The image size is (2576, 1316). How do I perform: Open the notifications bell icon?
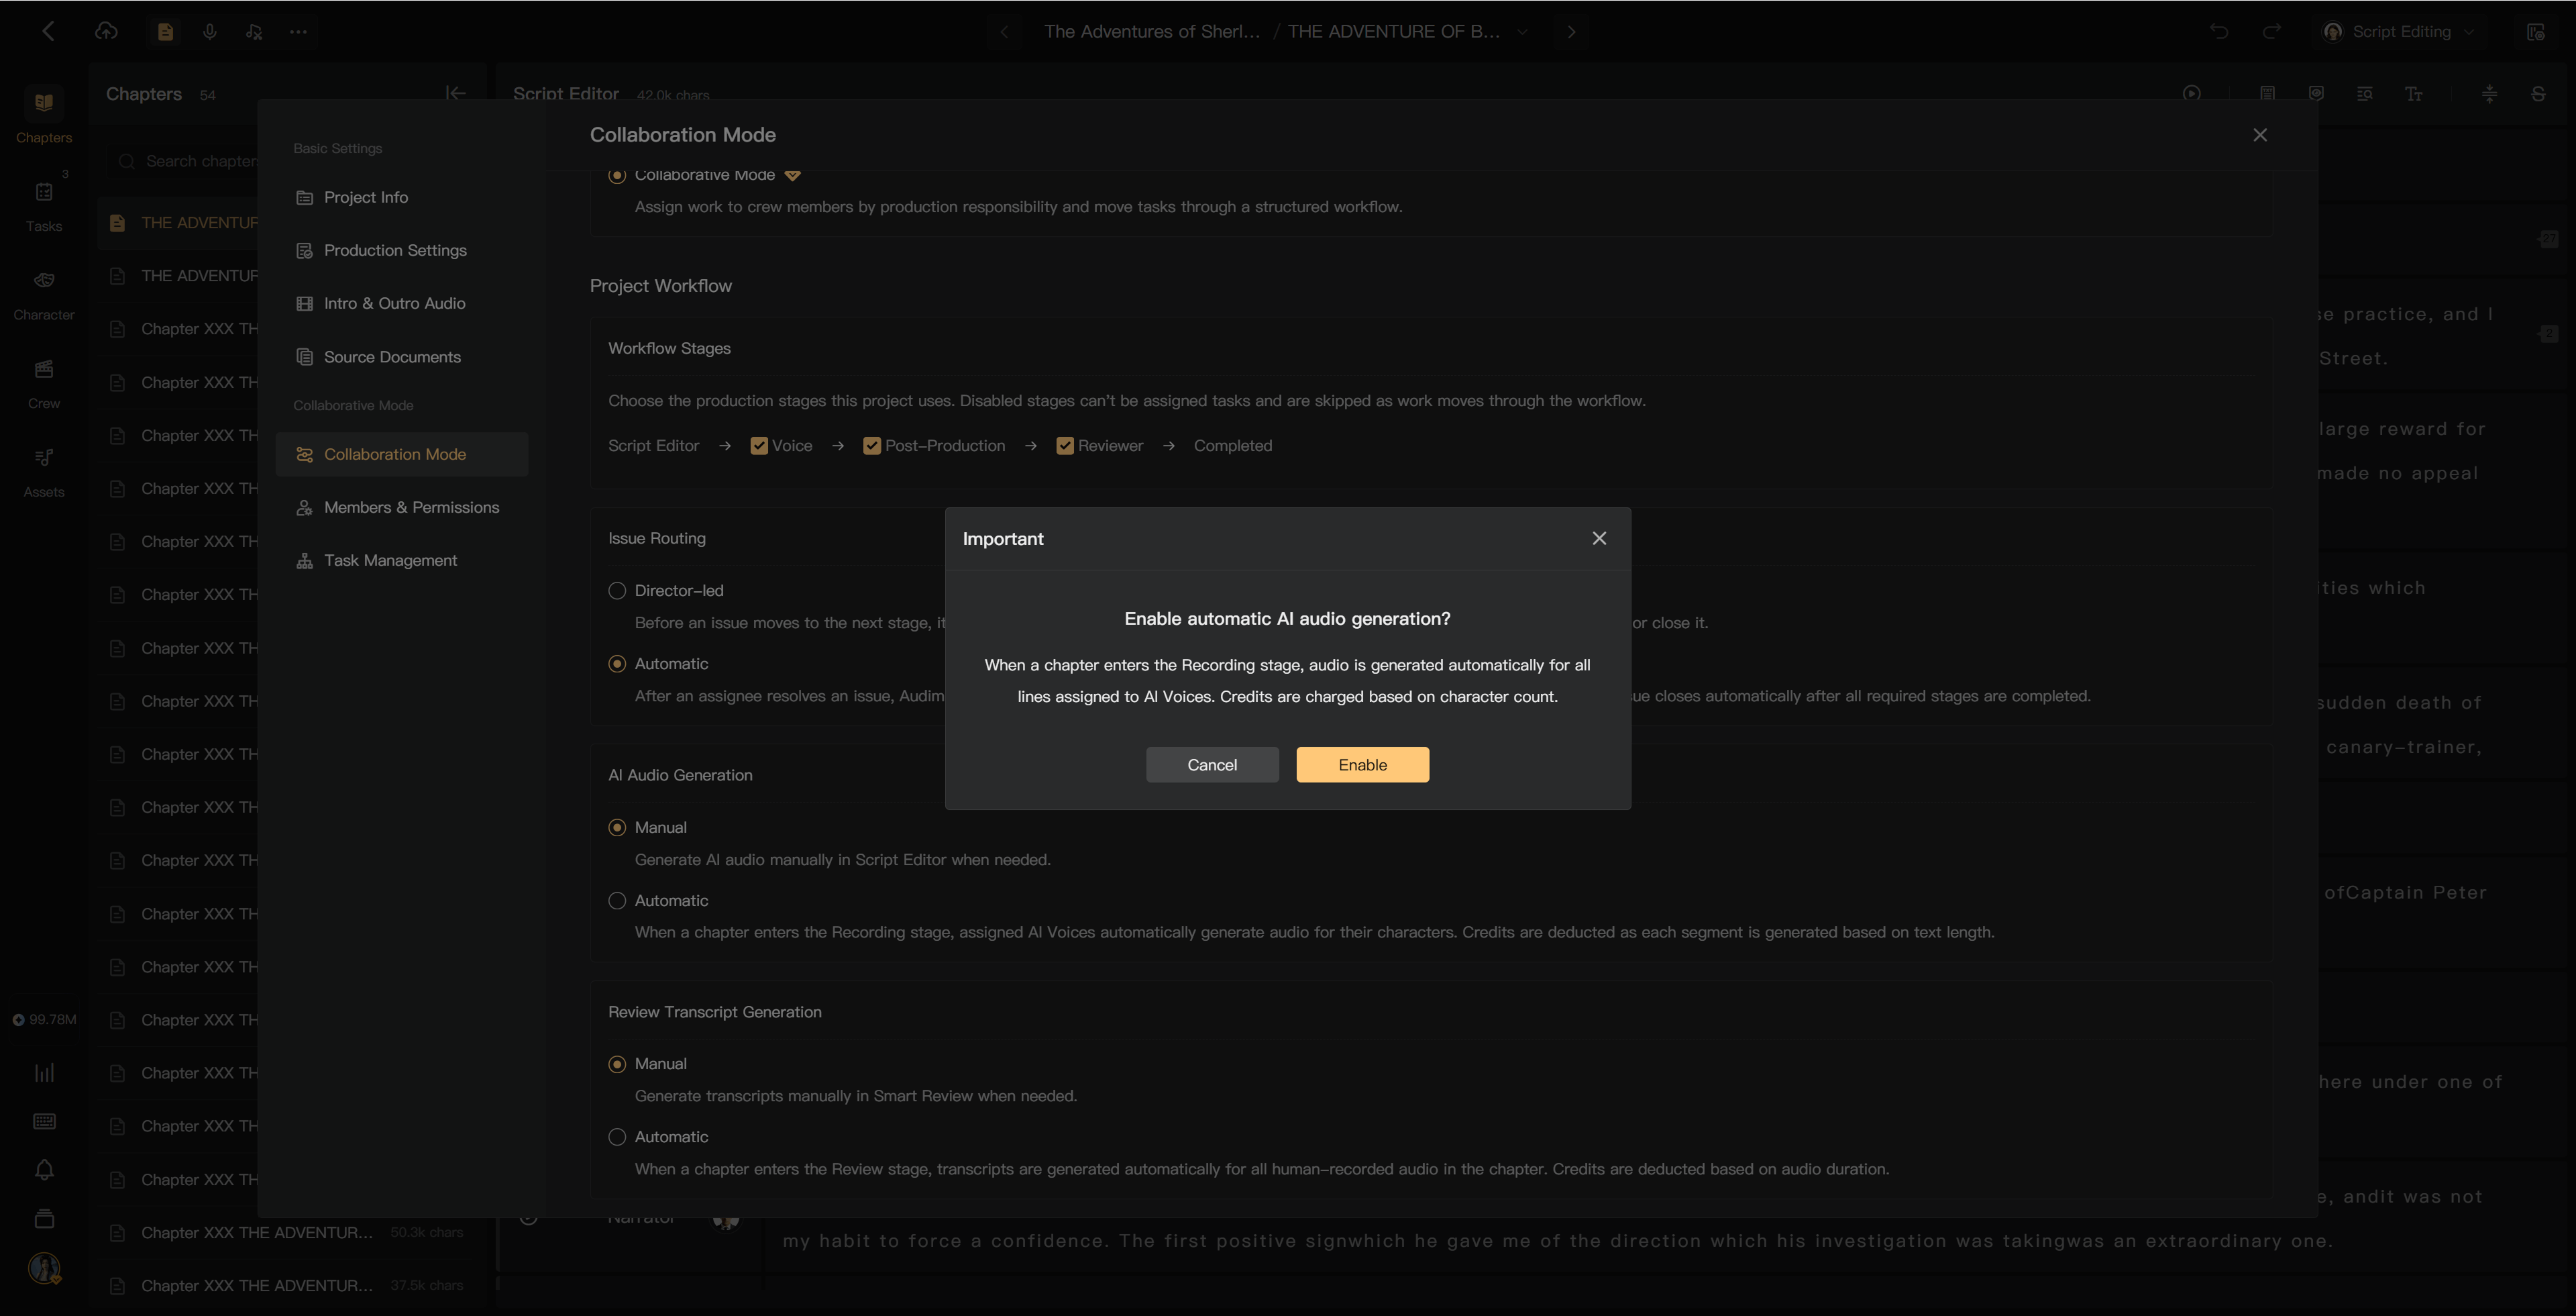click(x=44, y=1169)
